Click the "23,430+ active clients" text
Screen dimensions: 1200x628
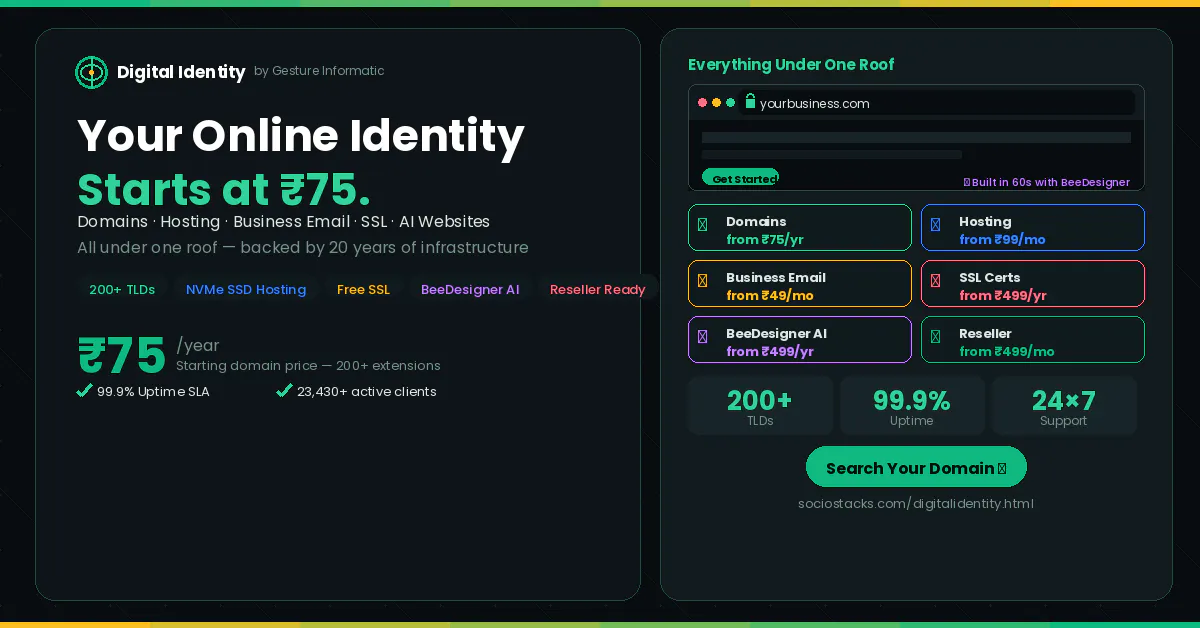point(367,391)
